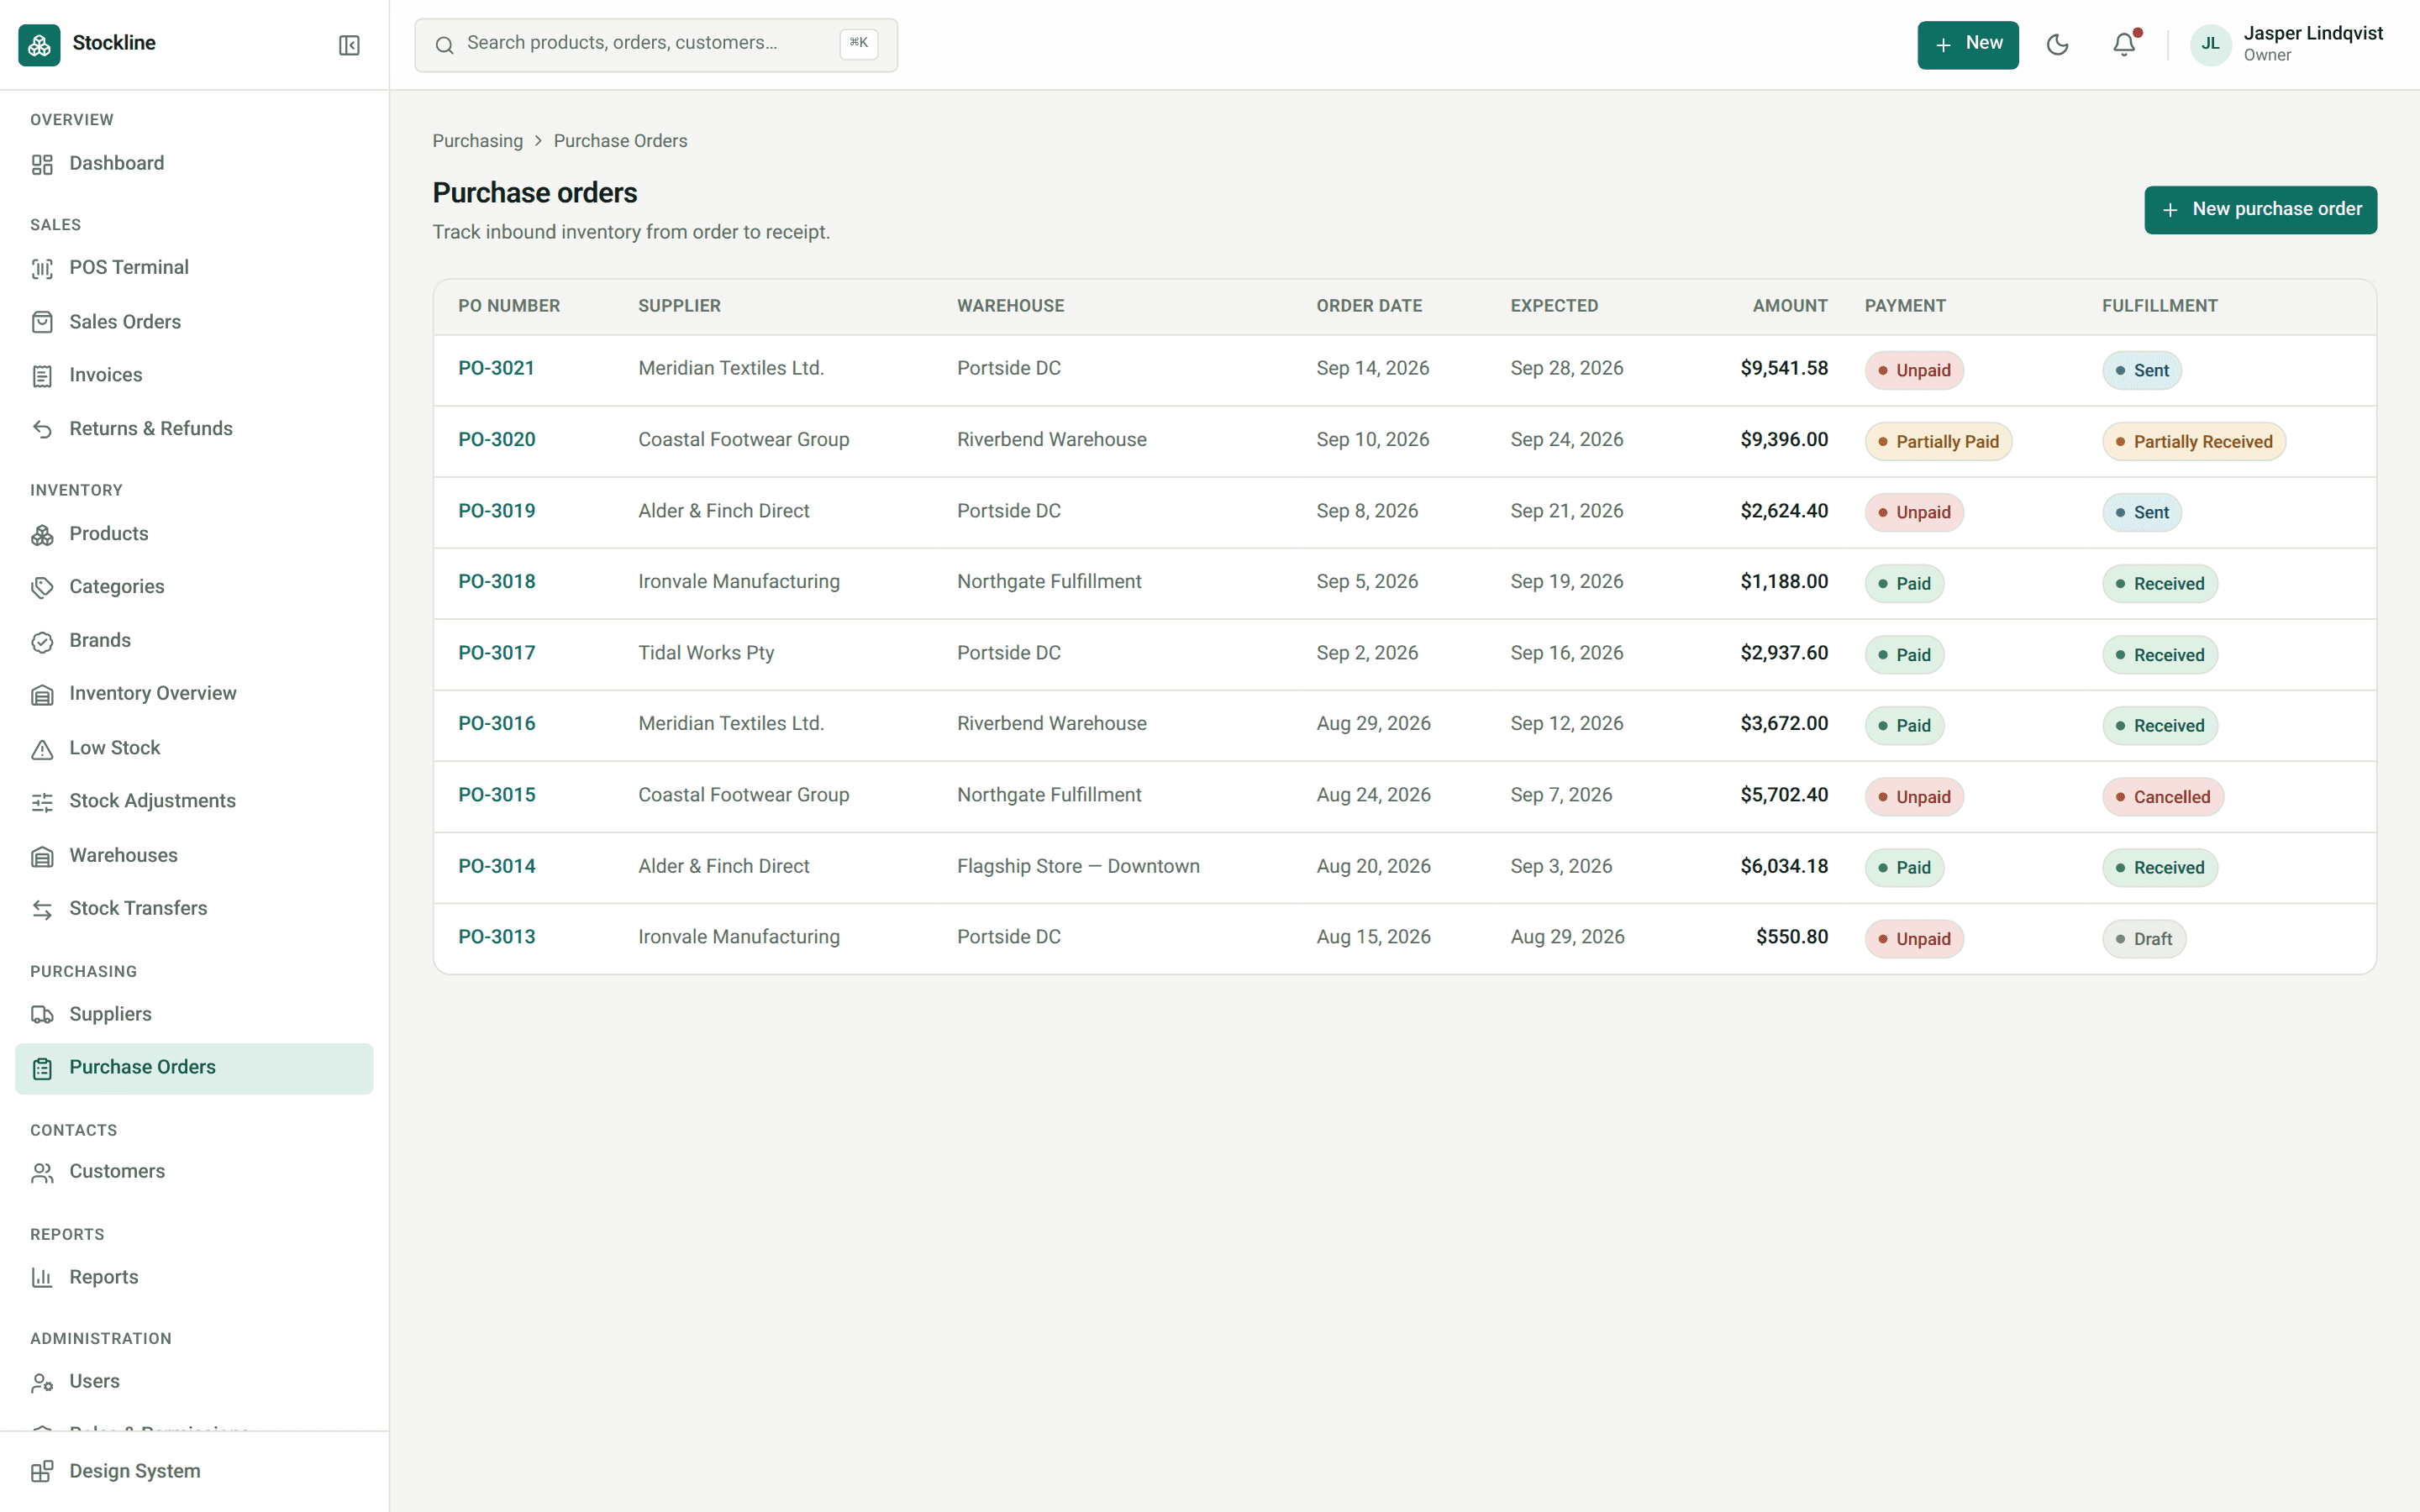Image resolution: width=2420 pixels, height=1512 pixels.
Task: Toggle dark mode moon icon
Action: click(2057, 45)
